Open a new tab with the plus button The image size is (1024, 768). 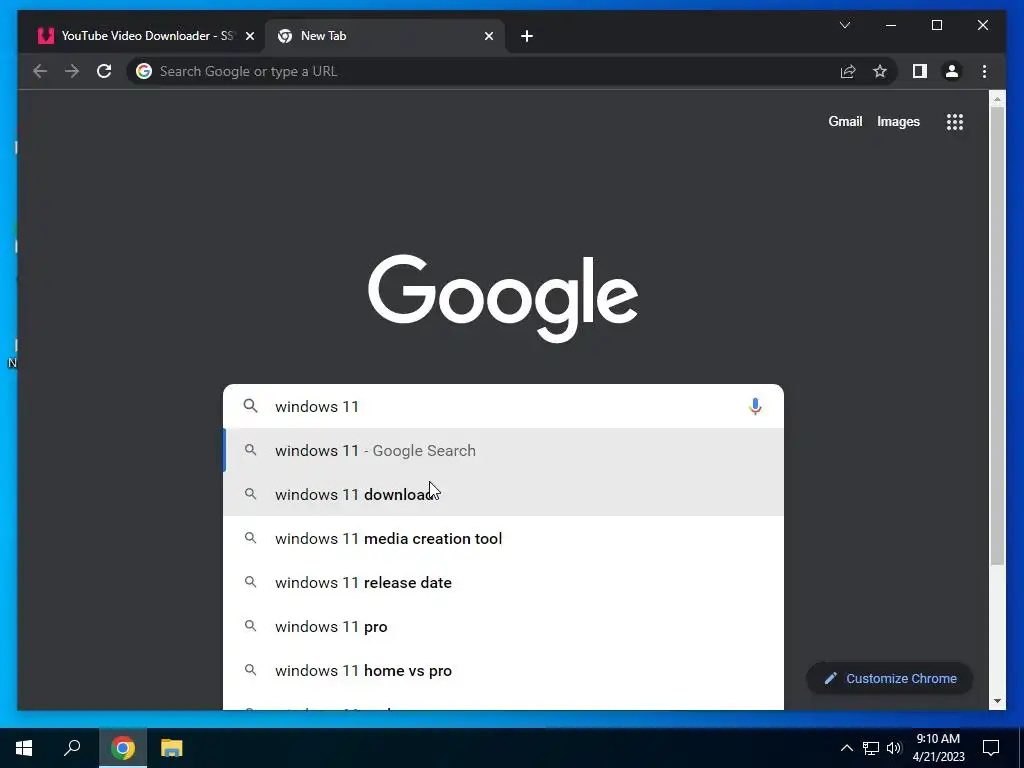pos(527,36)
